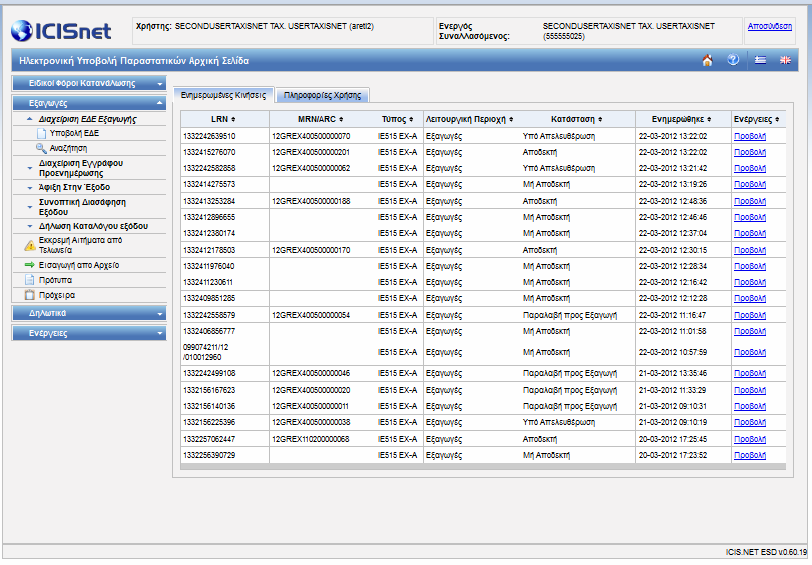Click Προβολή for LRN 1332156167623
The height and width of the screenshot is (565, 812).
tap(750, 390)
